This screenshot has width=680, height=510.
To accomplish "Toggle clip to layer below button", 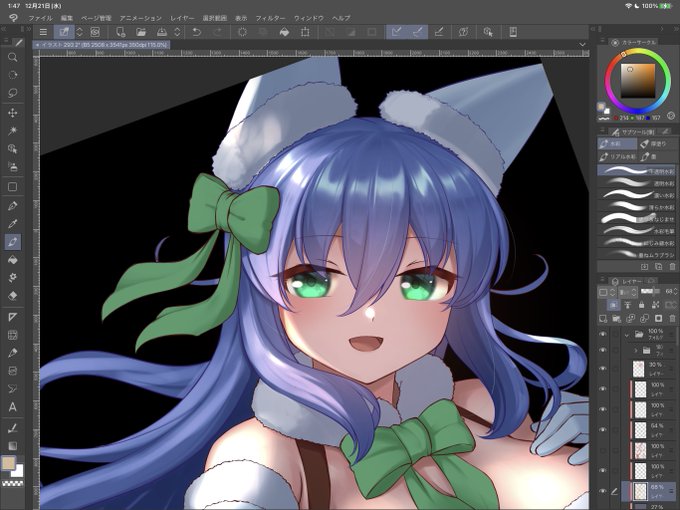I will click(x=613, y=305).
